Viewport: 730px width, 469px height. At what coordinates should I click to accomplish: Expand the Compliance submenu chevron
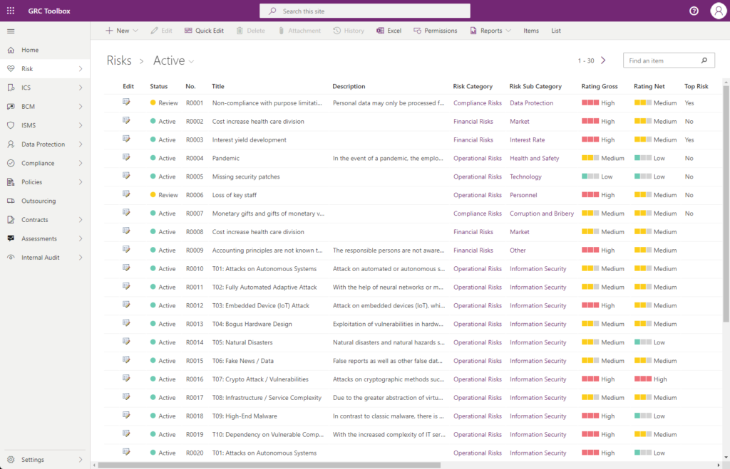(81, 163)
